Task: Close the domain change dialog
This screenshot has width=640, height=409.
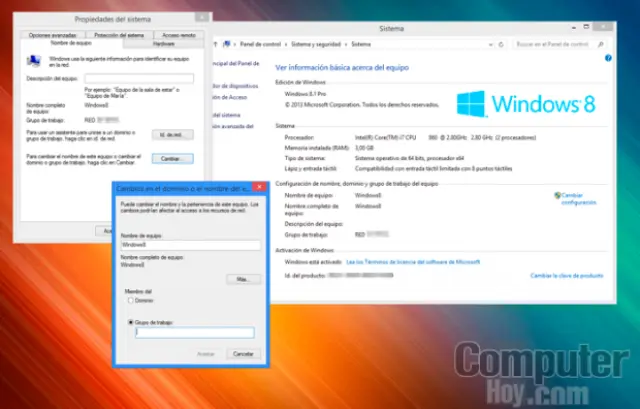Action: [x=258, y=188]
